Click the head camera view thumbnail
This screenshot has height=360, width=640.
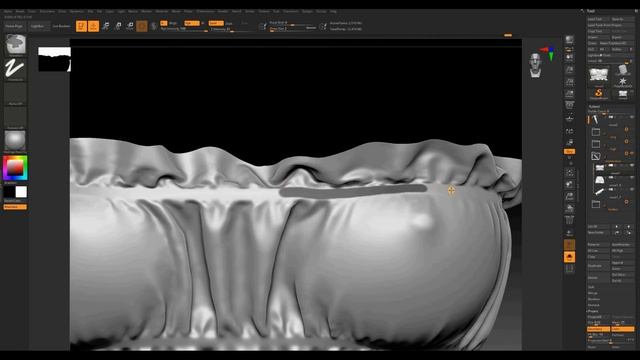(535, 65)
